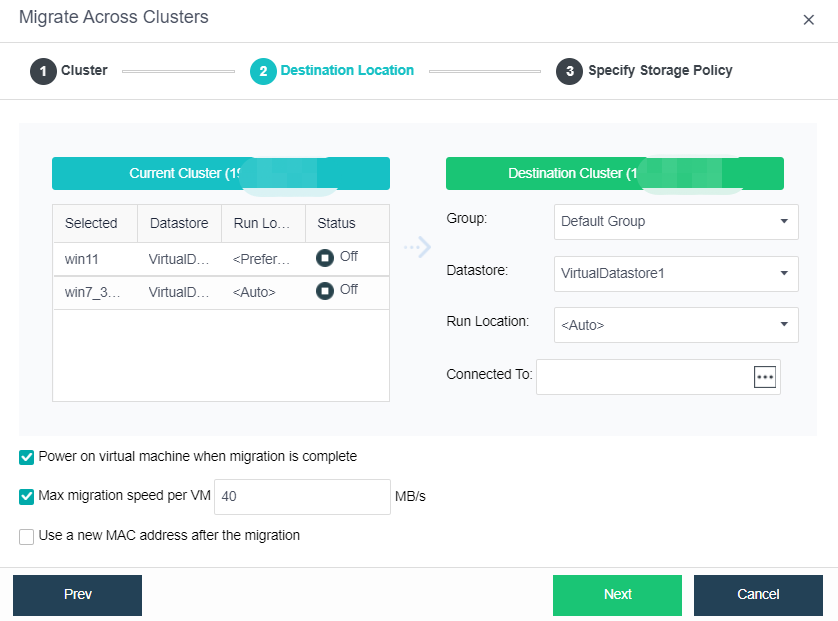This screenshot has width=838, height=621.
Task: Click the max migration speed input field
Action: click(x=302, y=496)
